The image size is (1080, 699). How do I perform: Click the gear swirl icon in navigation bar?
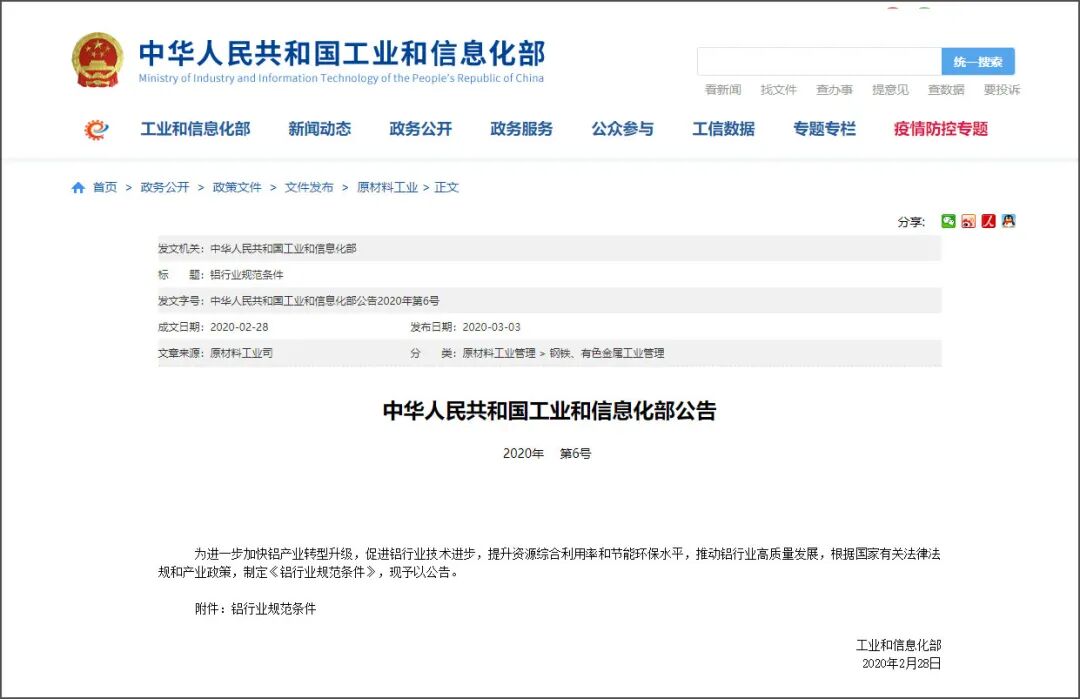[x=96, y=129]
